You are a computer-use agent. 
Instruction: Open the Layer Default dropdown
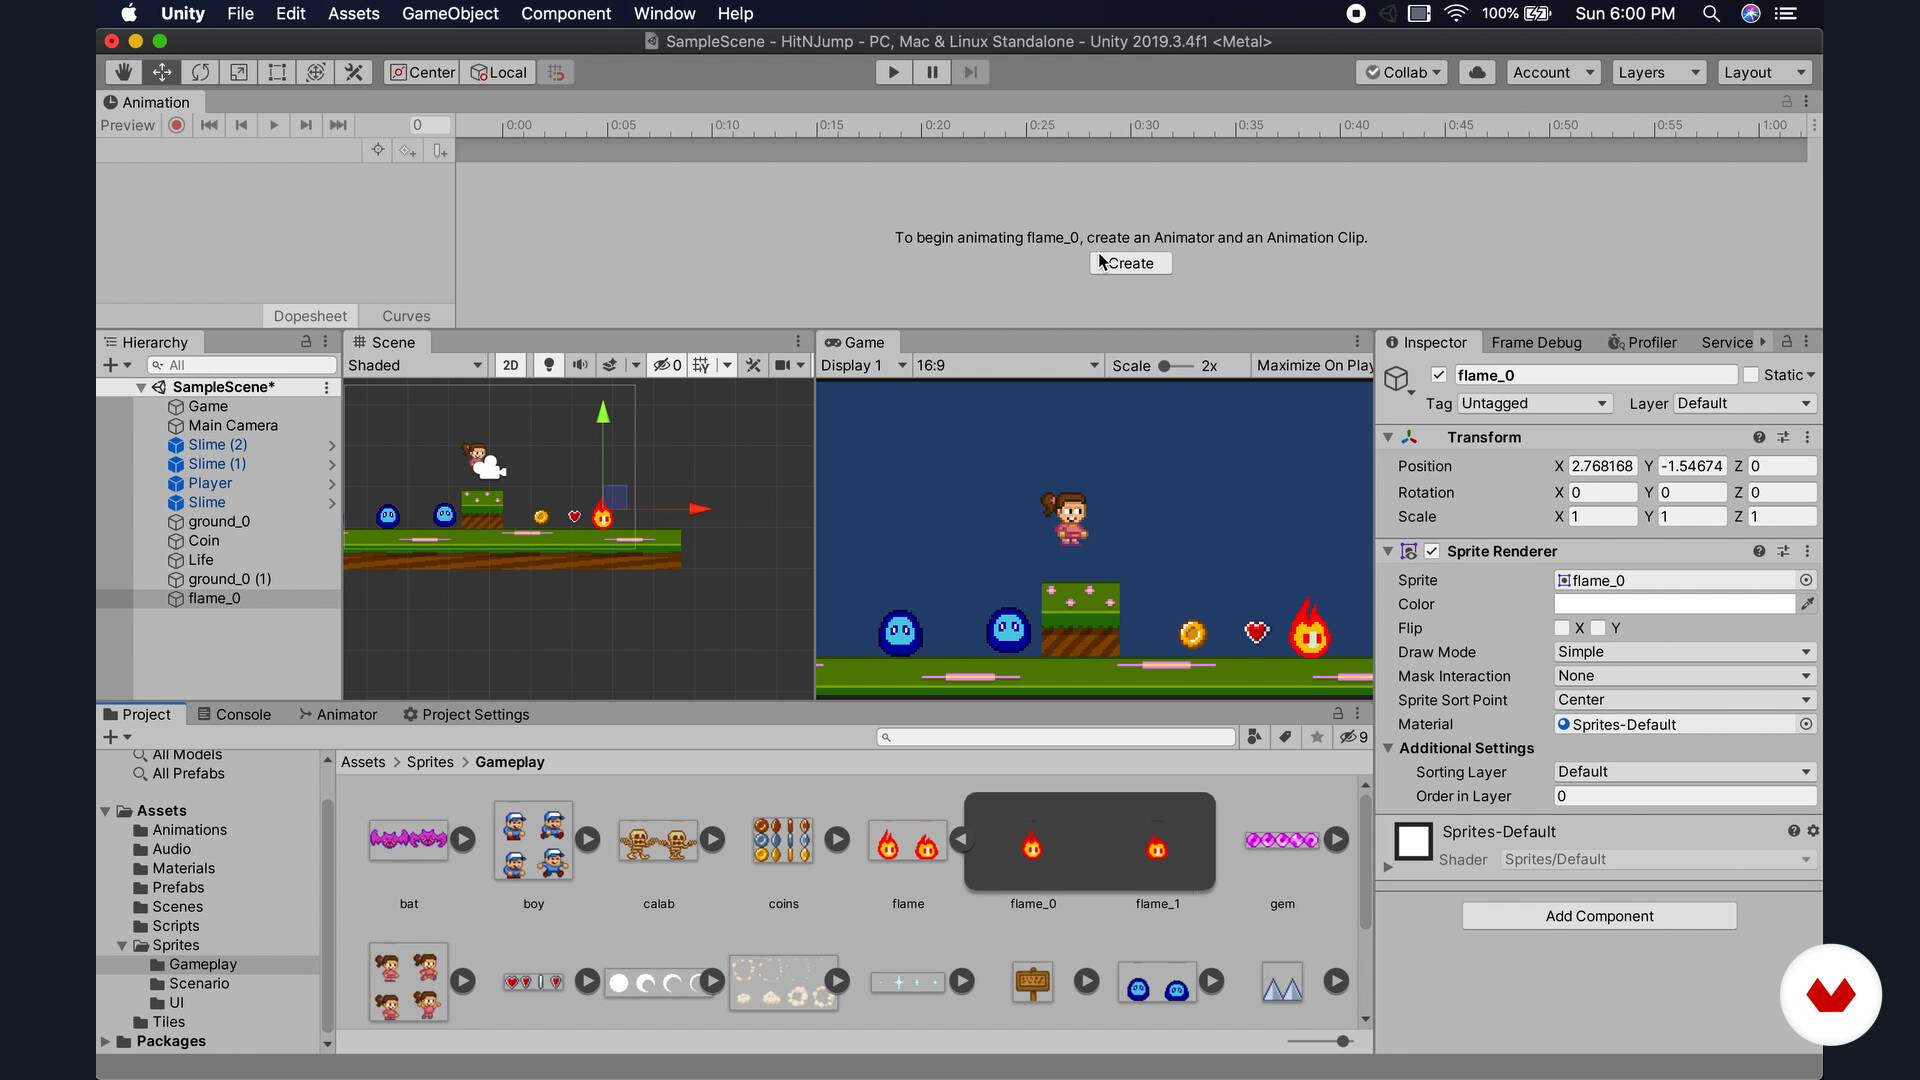tap(1744, 403)
